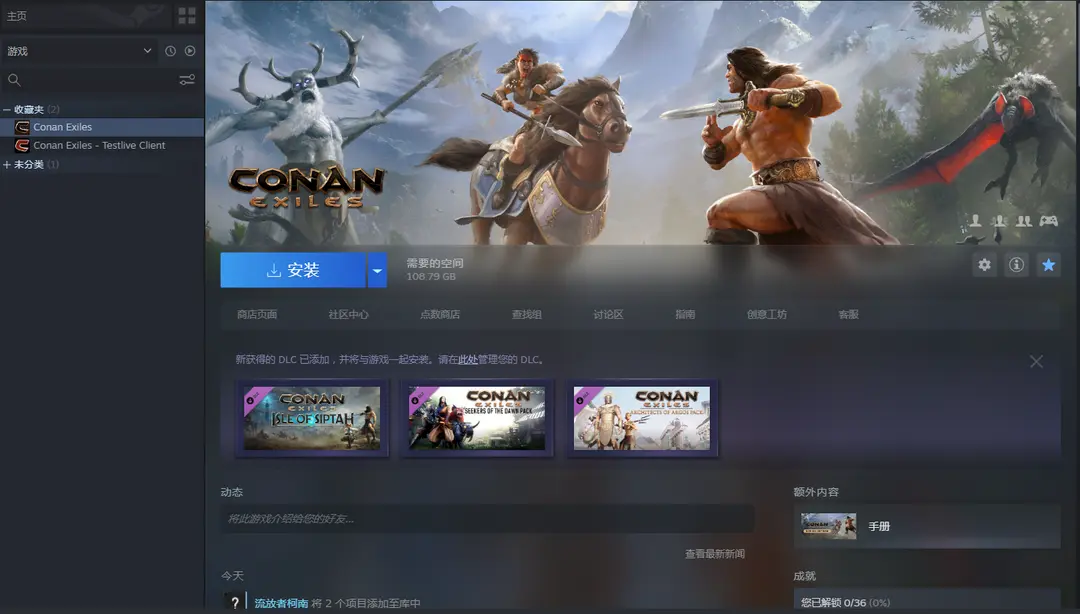Image resolution: width=1080 pixels, height=614 pixels.
Task: Click 查看最新新闻 link
Action: (714, 553)
